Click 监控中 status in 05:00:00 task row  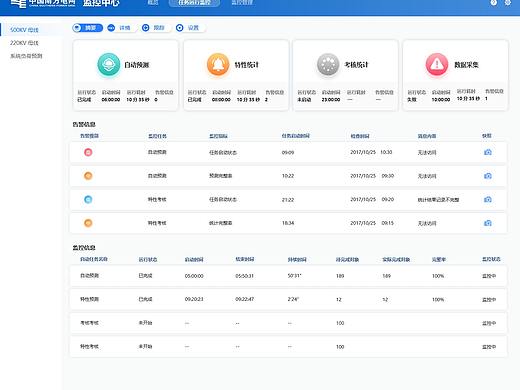coord(489,276)
